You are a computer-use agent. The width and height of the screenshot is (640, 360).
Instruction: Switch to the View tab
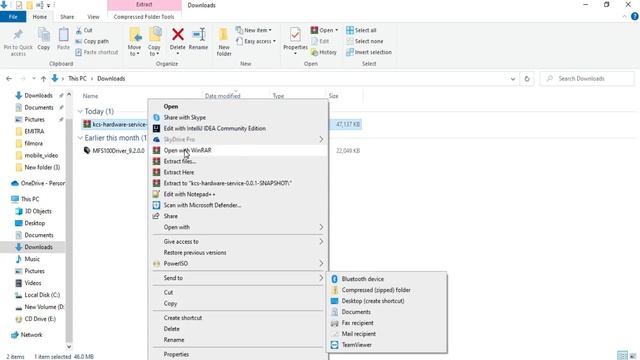(x=93, y=17)
